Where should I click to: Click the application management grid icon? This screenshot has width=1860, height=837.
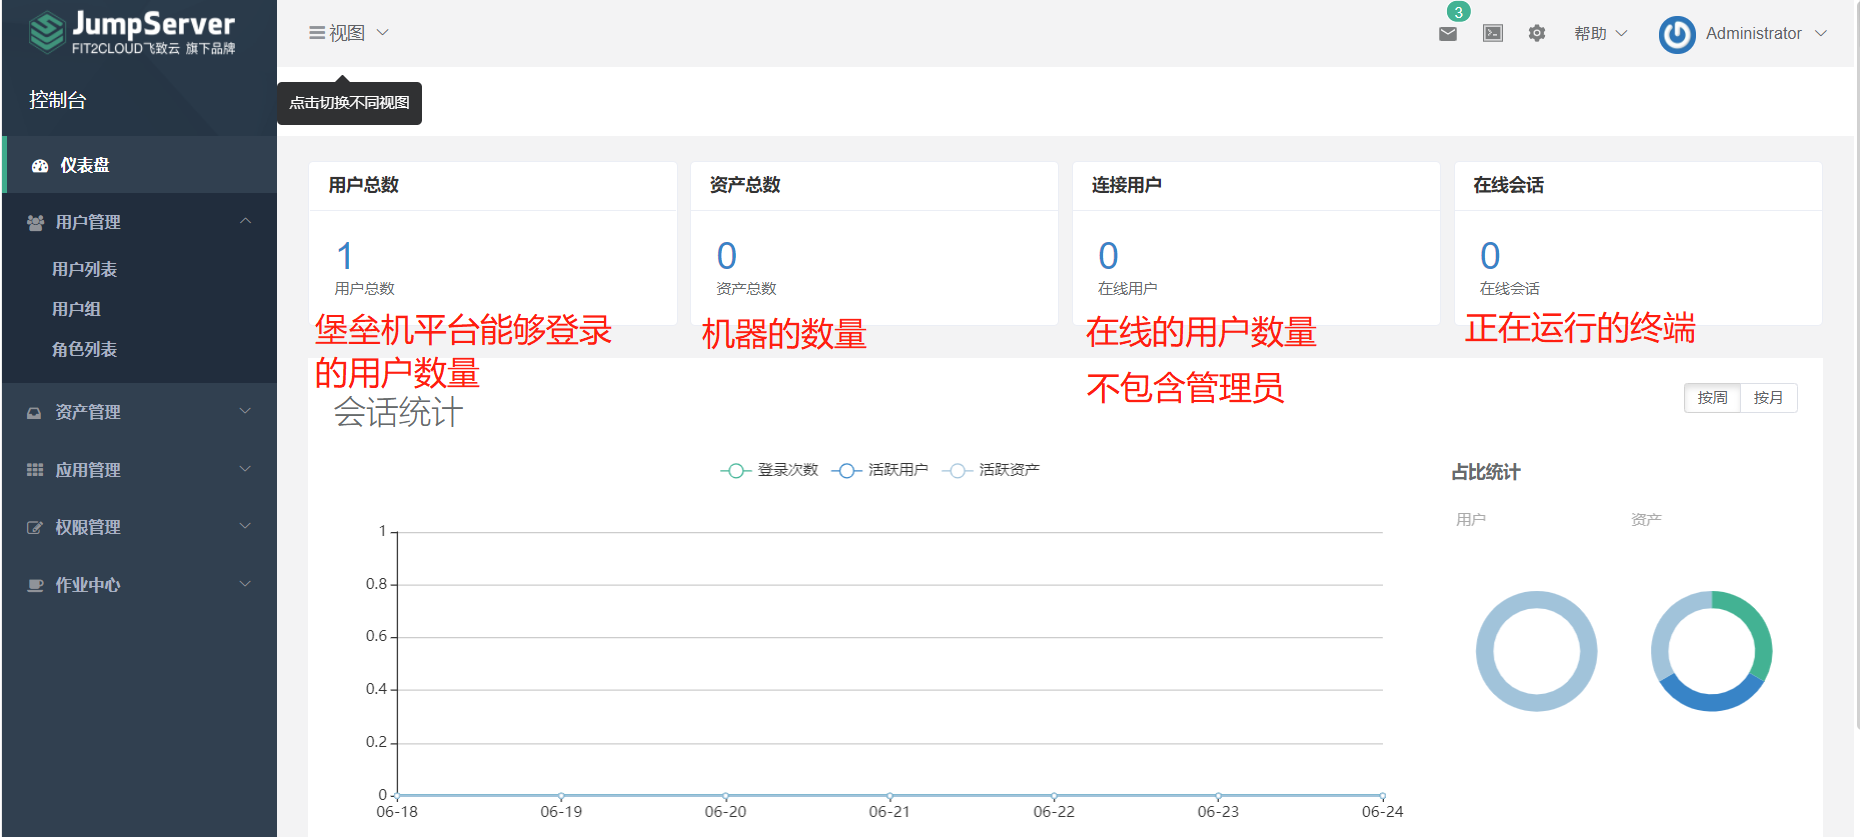click(x=35, y=470)
